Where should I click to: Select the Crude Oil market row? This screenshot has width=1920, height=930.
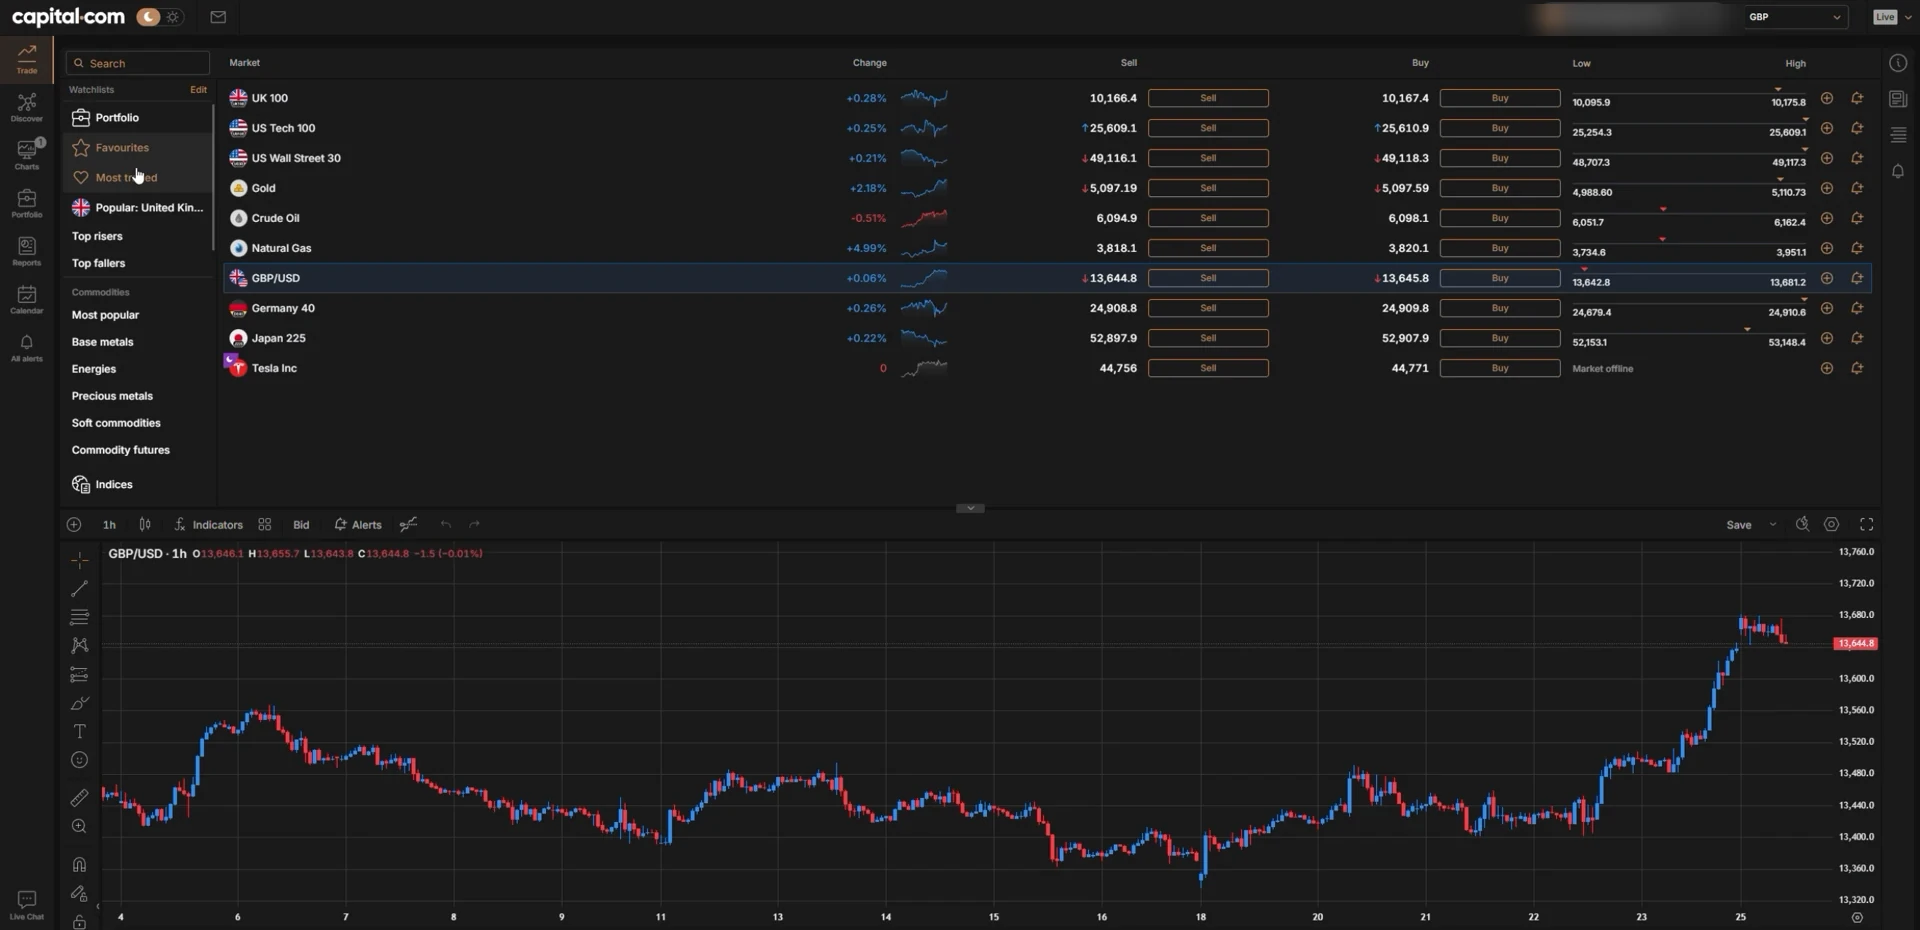(1047, 218)
